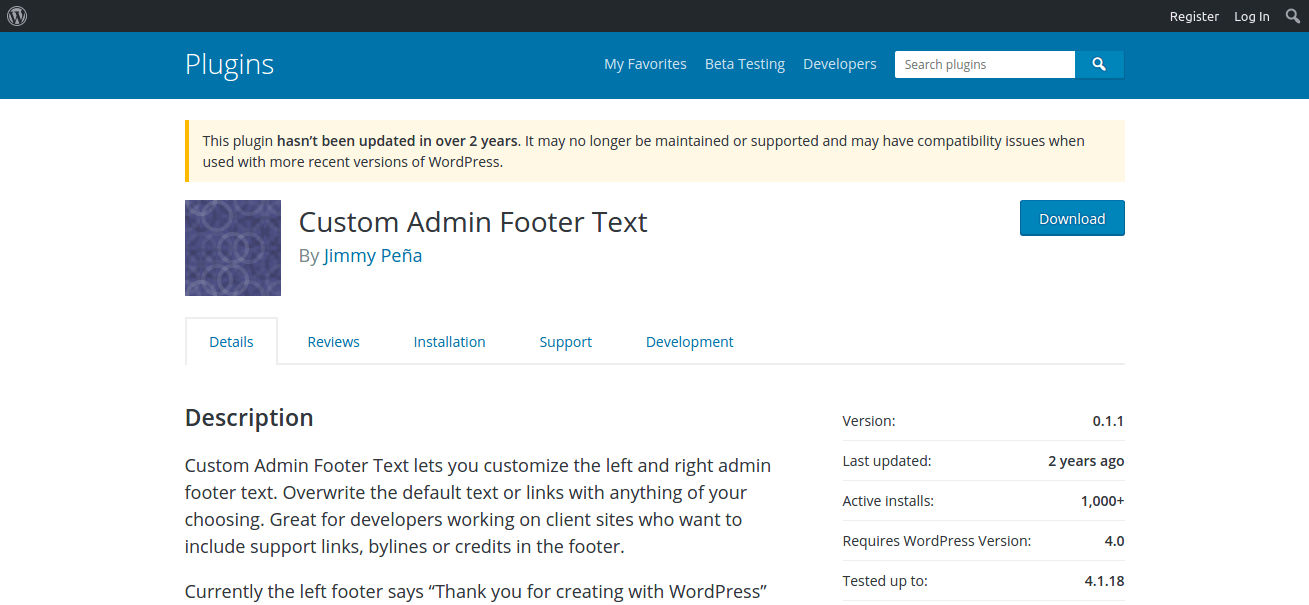Click the '2 years ago' last updated value
The height and width of the screenshot is (605, 1309).
pyautogui.click(x=1086, y=461)
